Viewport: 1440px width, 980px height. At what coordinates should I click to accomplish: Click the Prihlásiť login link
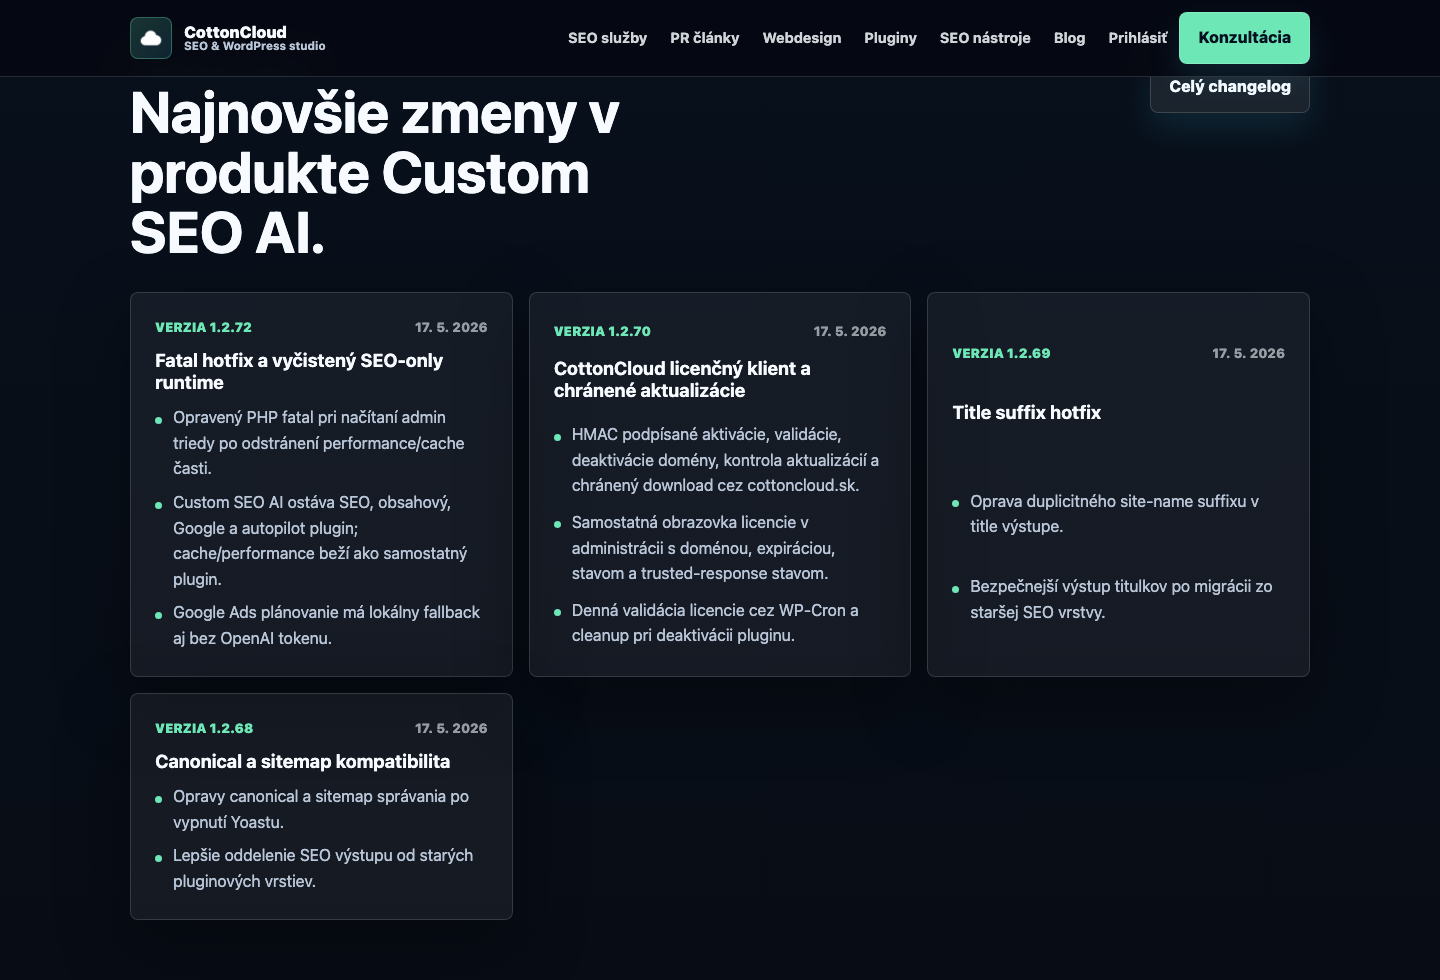(1138, 38)
